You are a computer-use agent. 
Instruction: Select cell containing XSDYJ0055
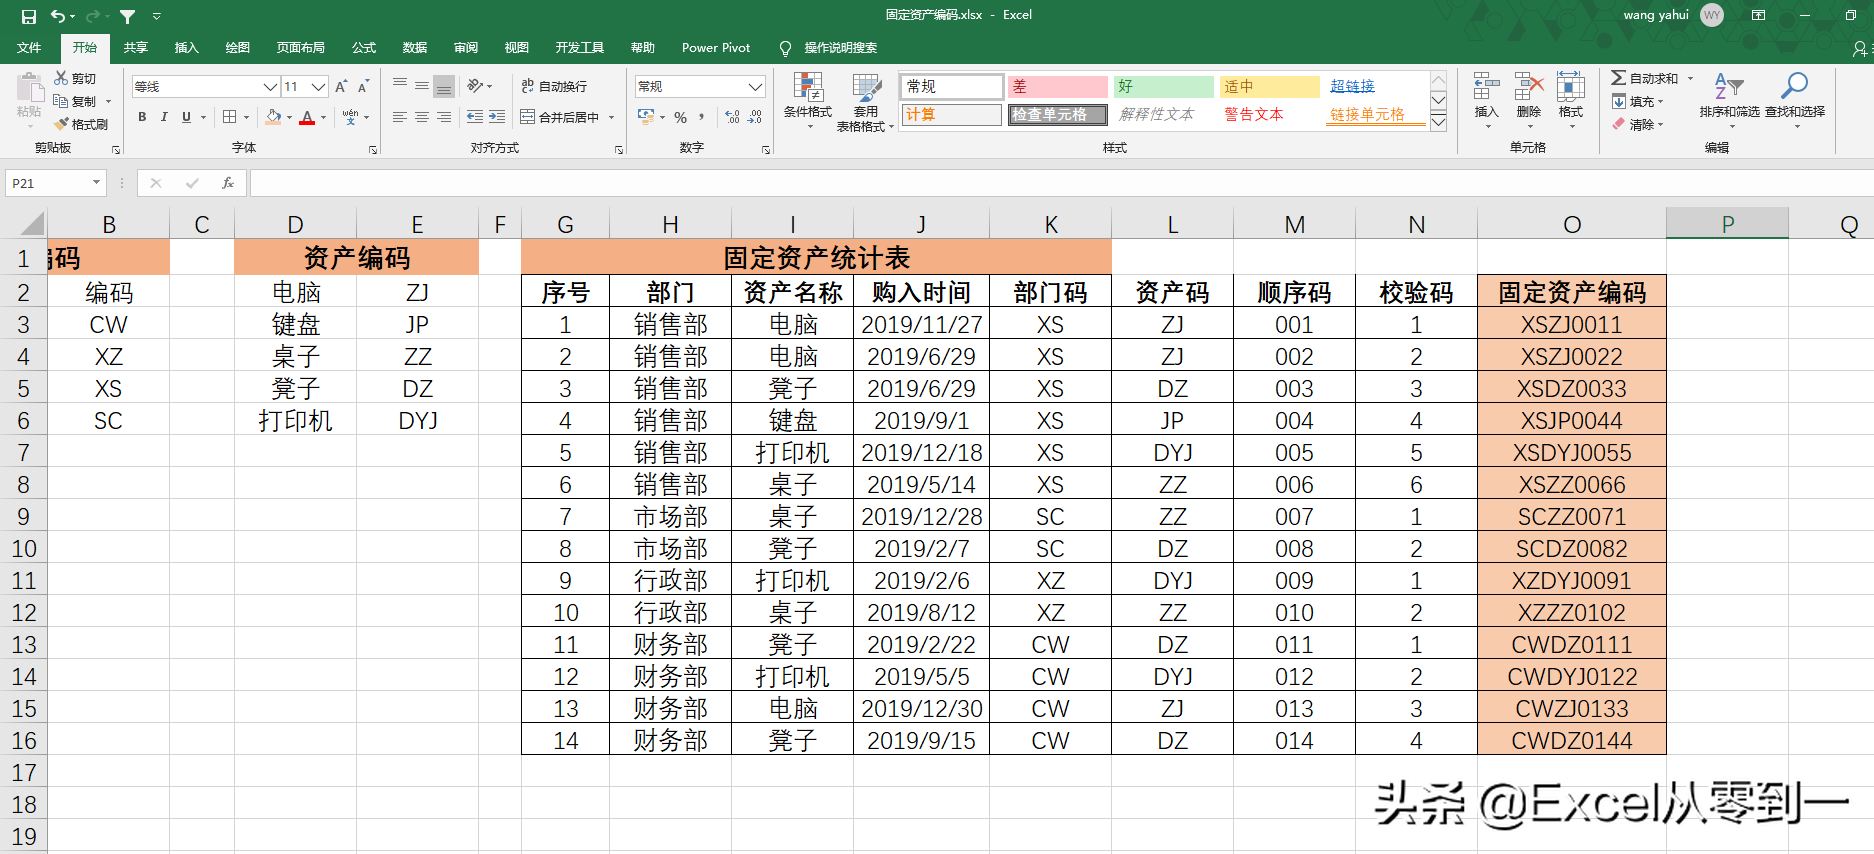click(1572, 452)
